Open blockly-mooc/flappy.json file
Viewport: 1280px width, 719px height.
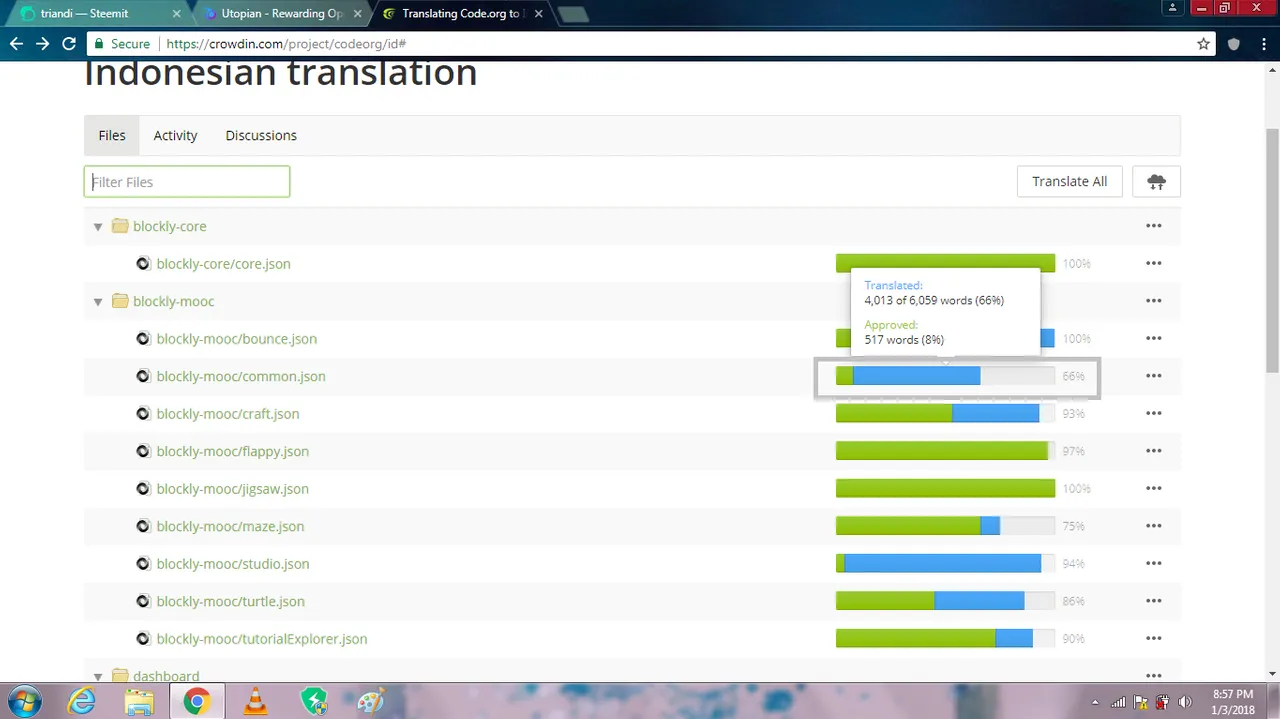232,451
